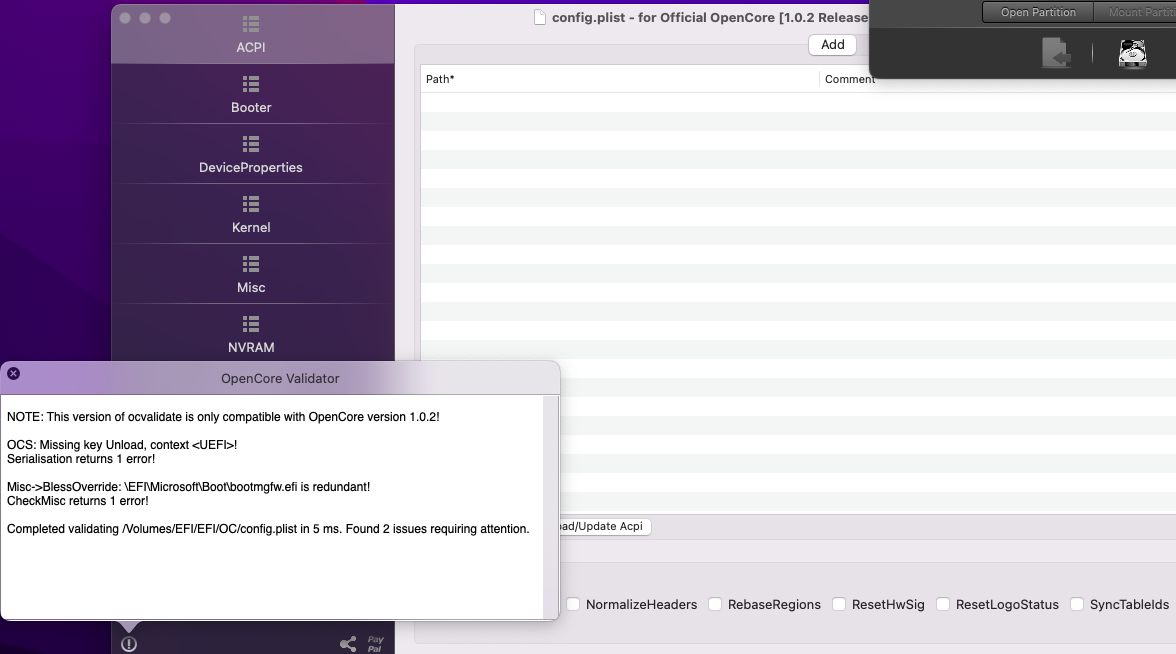Go to DeviceProperties section
Screen dimensions: 1176x654
click(251, 155)
